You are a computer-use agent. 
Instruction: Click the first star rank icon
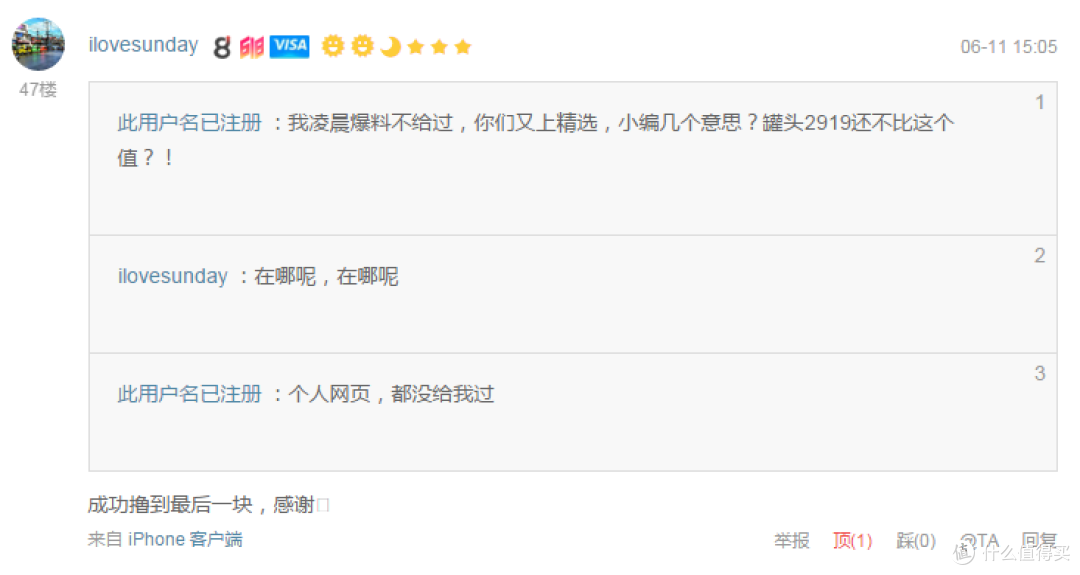click(x=415, y=47)
